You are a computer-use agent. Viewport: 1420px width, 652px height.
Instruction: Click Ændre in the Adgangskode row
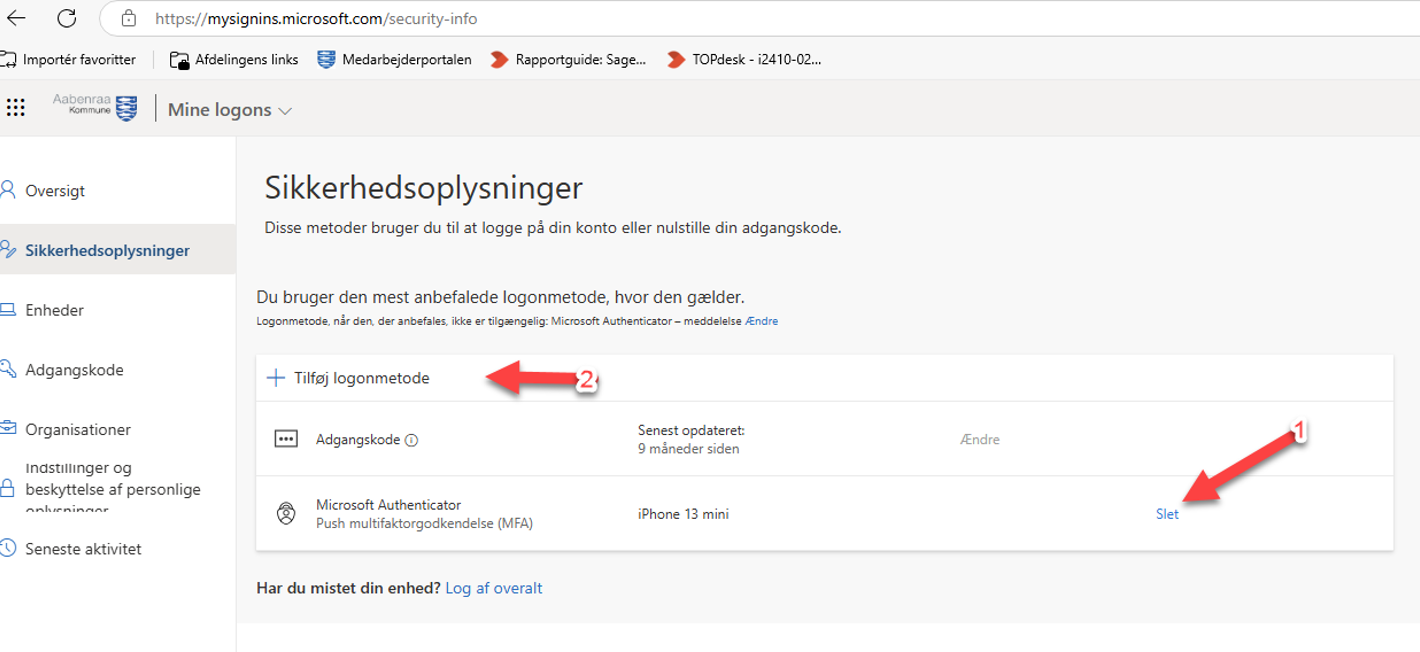click(x=980, y=440)
